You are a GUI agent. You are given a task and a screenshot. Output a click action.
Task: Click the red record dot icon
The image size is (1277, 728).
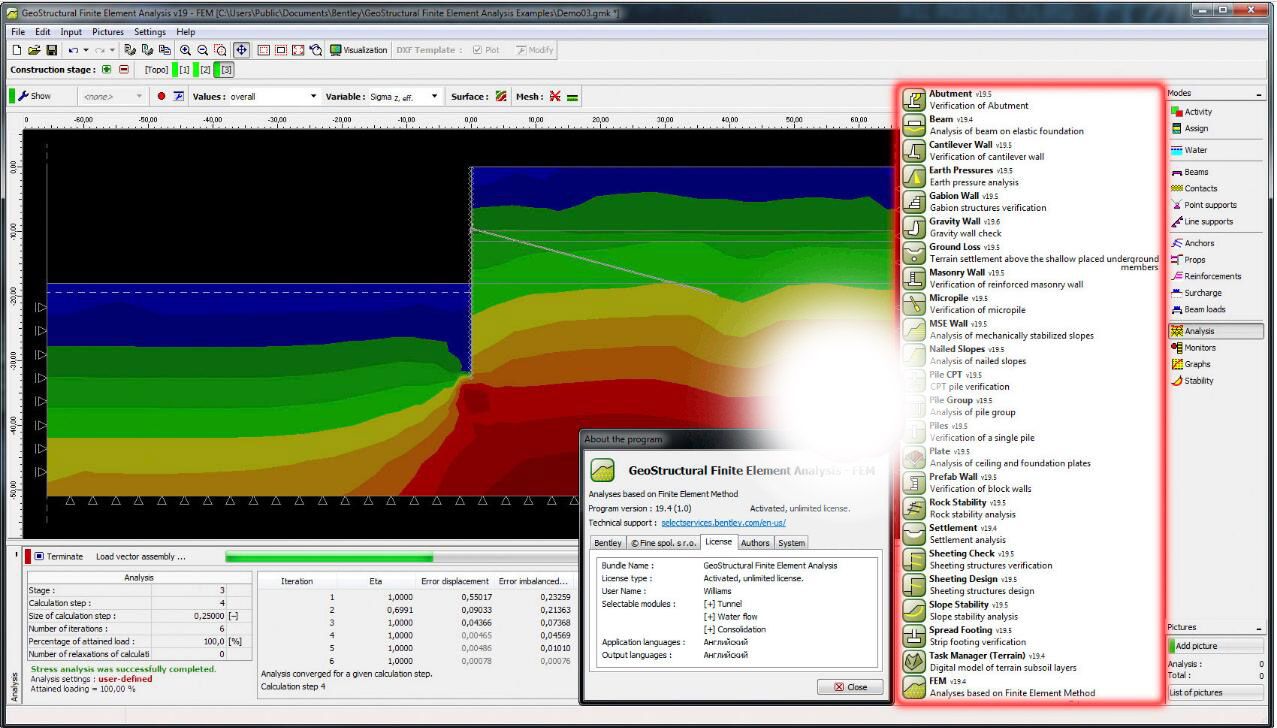click(161, 96)
